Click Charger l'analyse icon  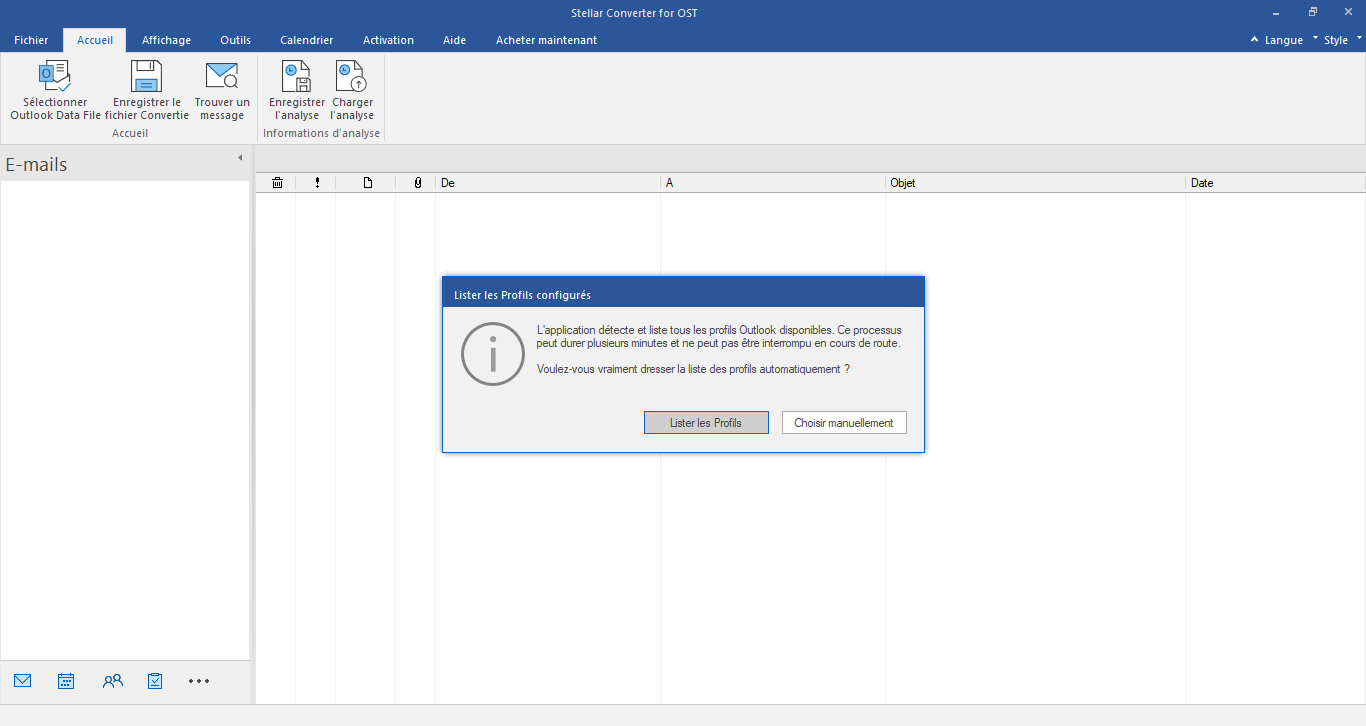coord(352,77)
